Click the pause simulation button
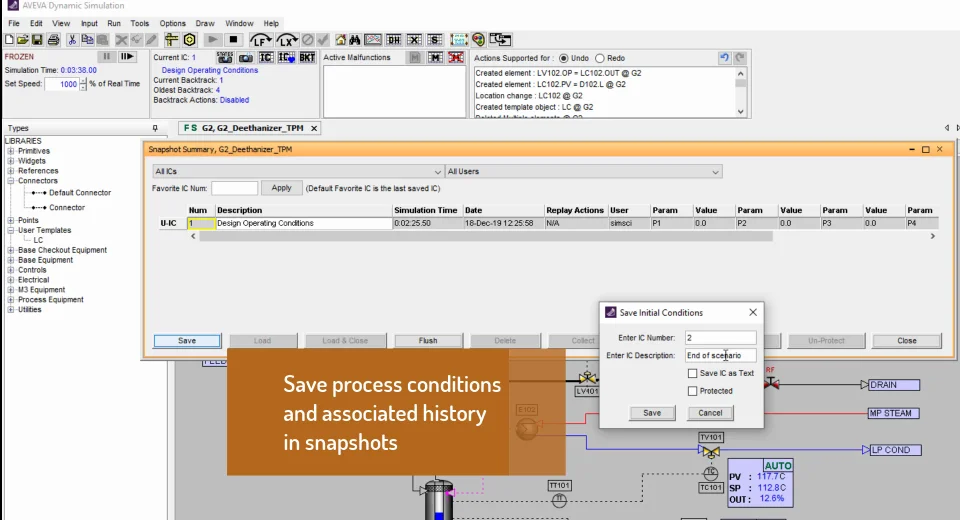This screenshot has height=520, width=960. pos(107,57)
